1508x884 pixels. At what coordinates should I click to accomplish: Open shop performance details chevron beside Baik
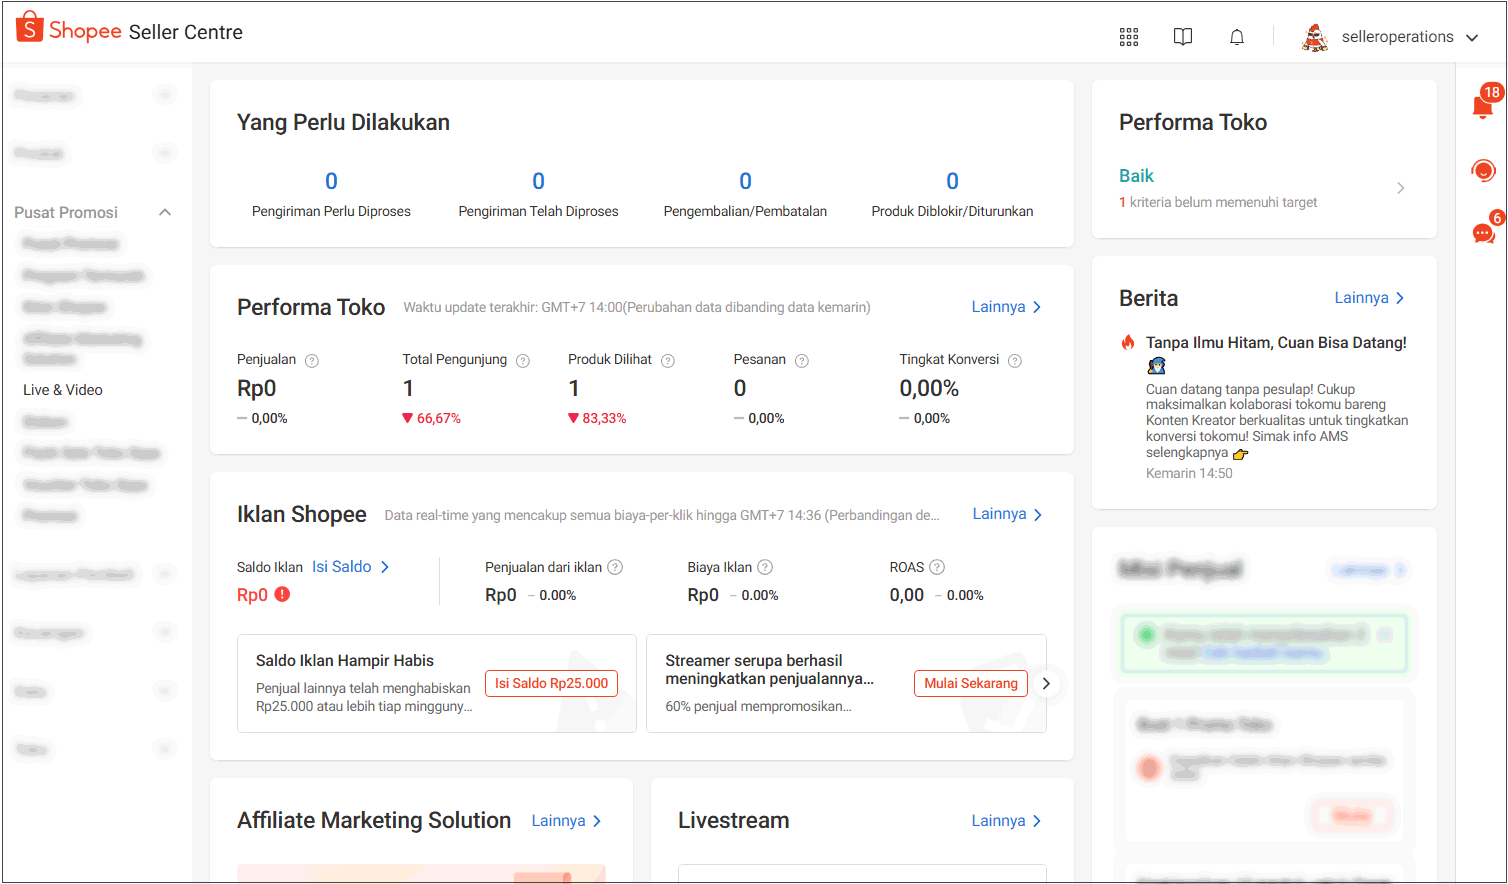(1401, 188)
